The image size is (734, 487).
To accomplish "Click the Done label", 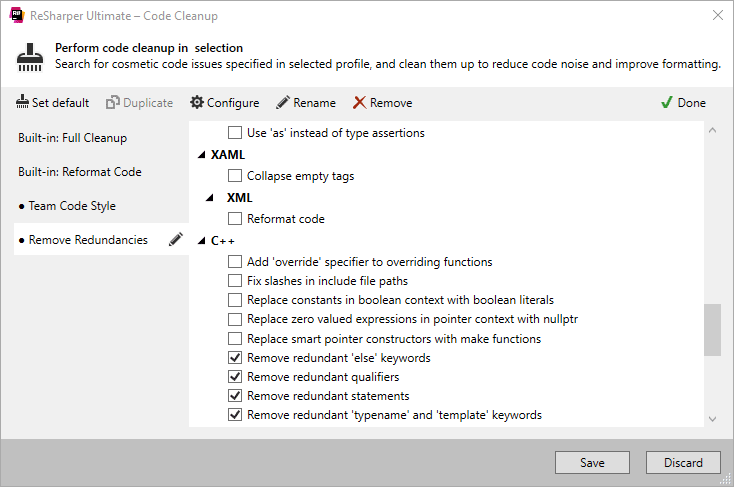I will pyautogui.click(x=691, y=103).
